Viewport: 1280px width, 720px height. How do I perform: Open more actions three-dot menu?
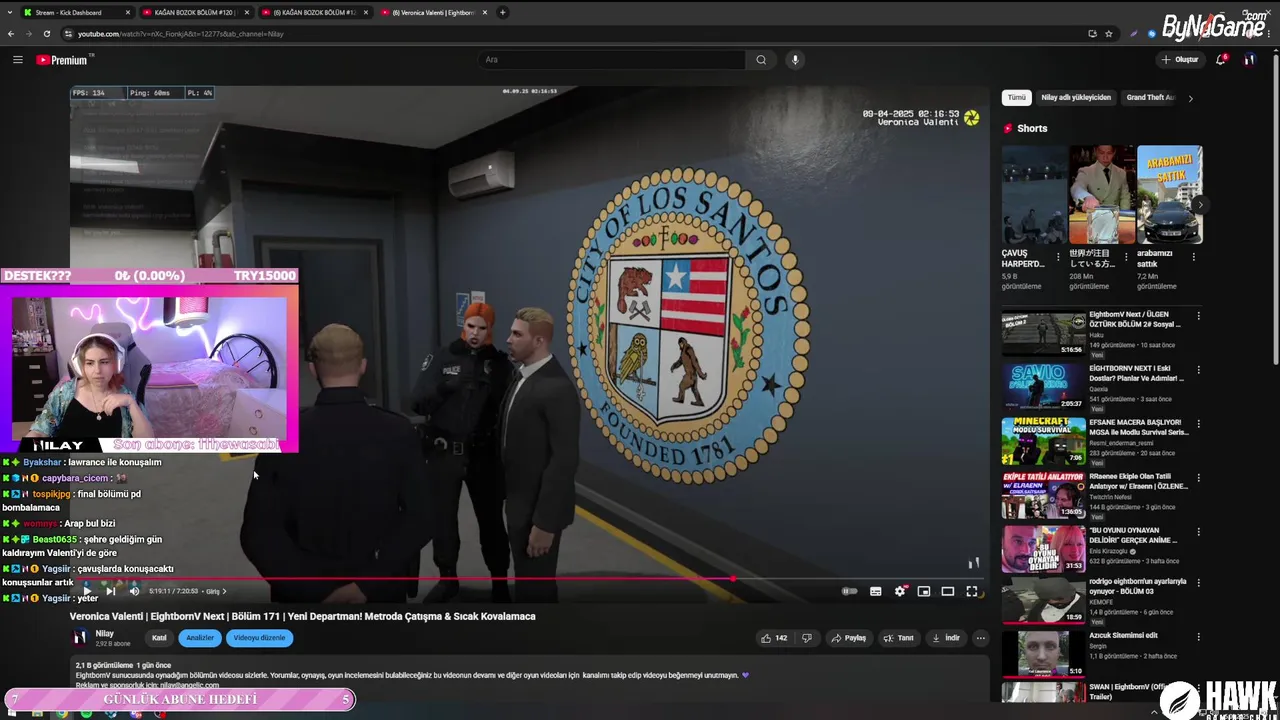[x=981, y=638]
